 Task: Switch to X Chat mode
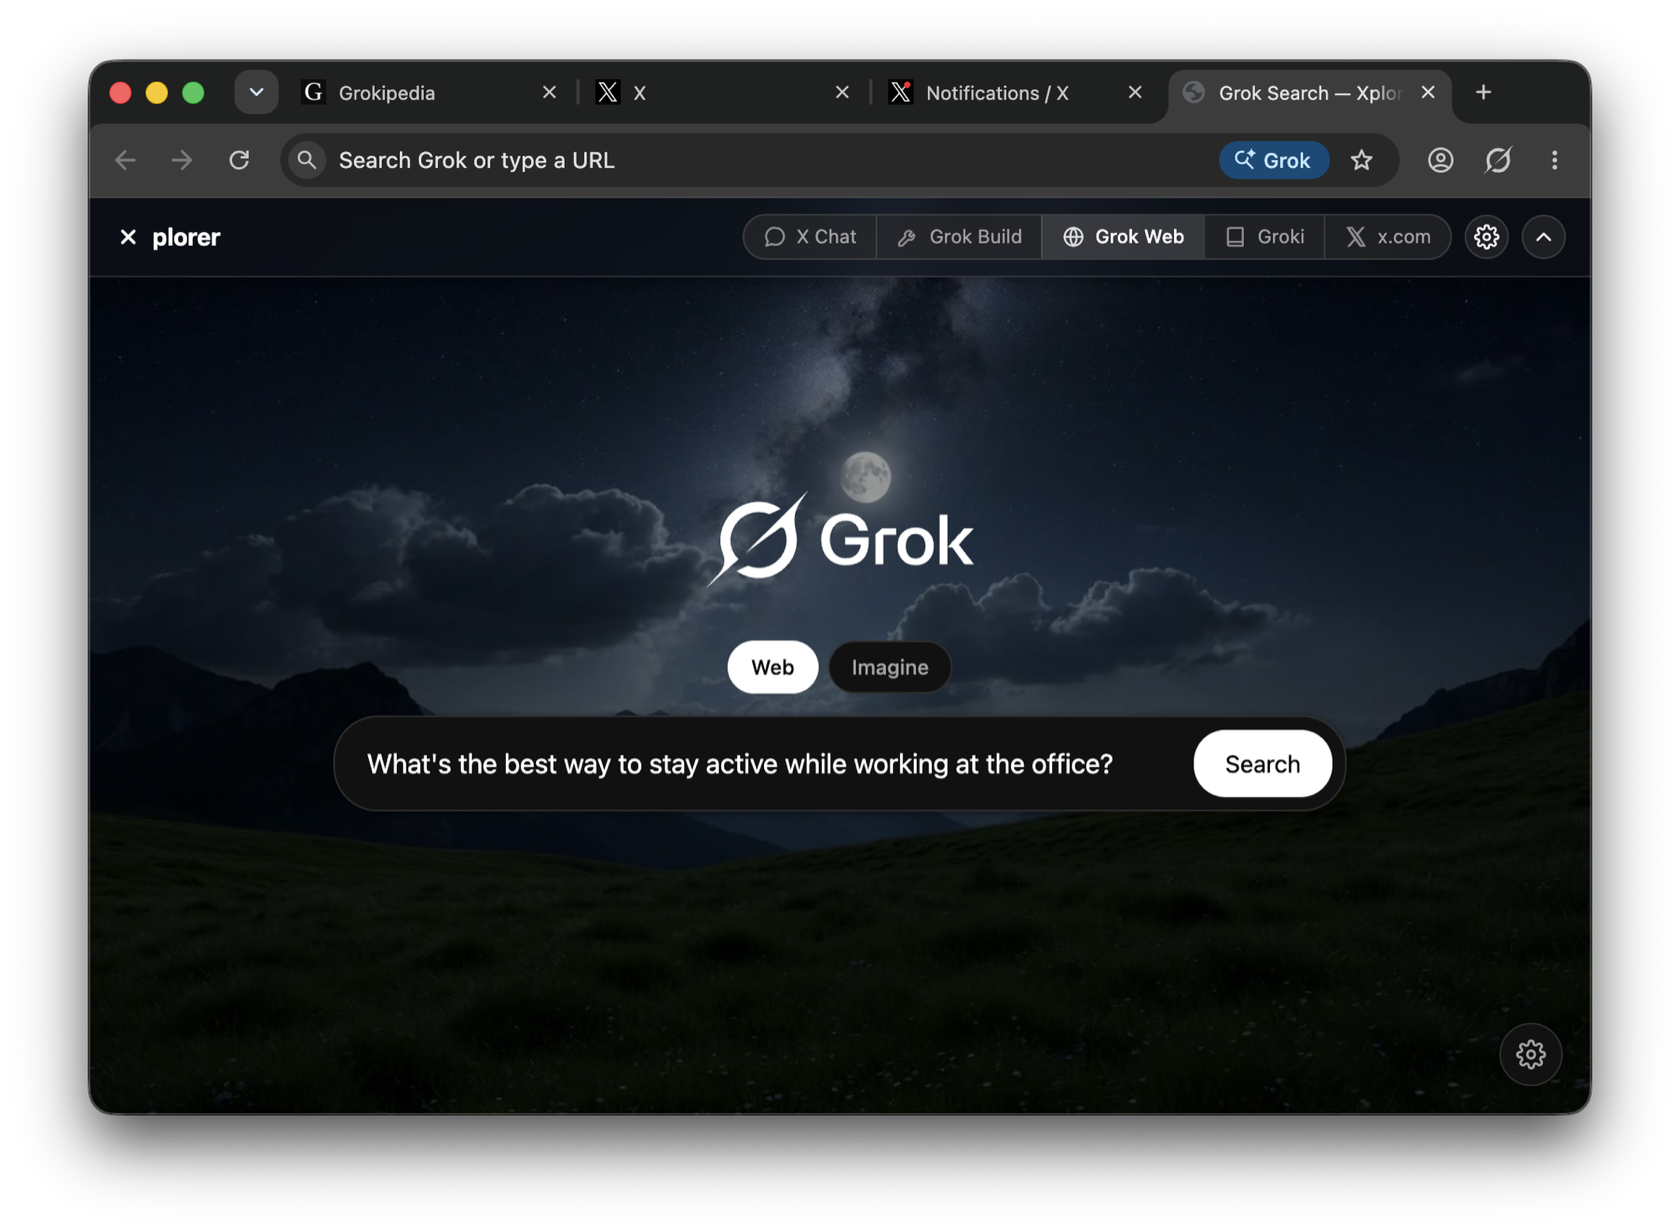(x=810, y=237)
